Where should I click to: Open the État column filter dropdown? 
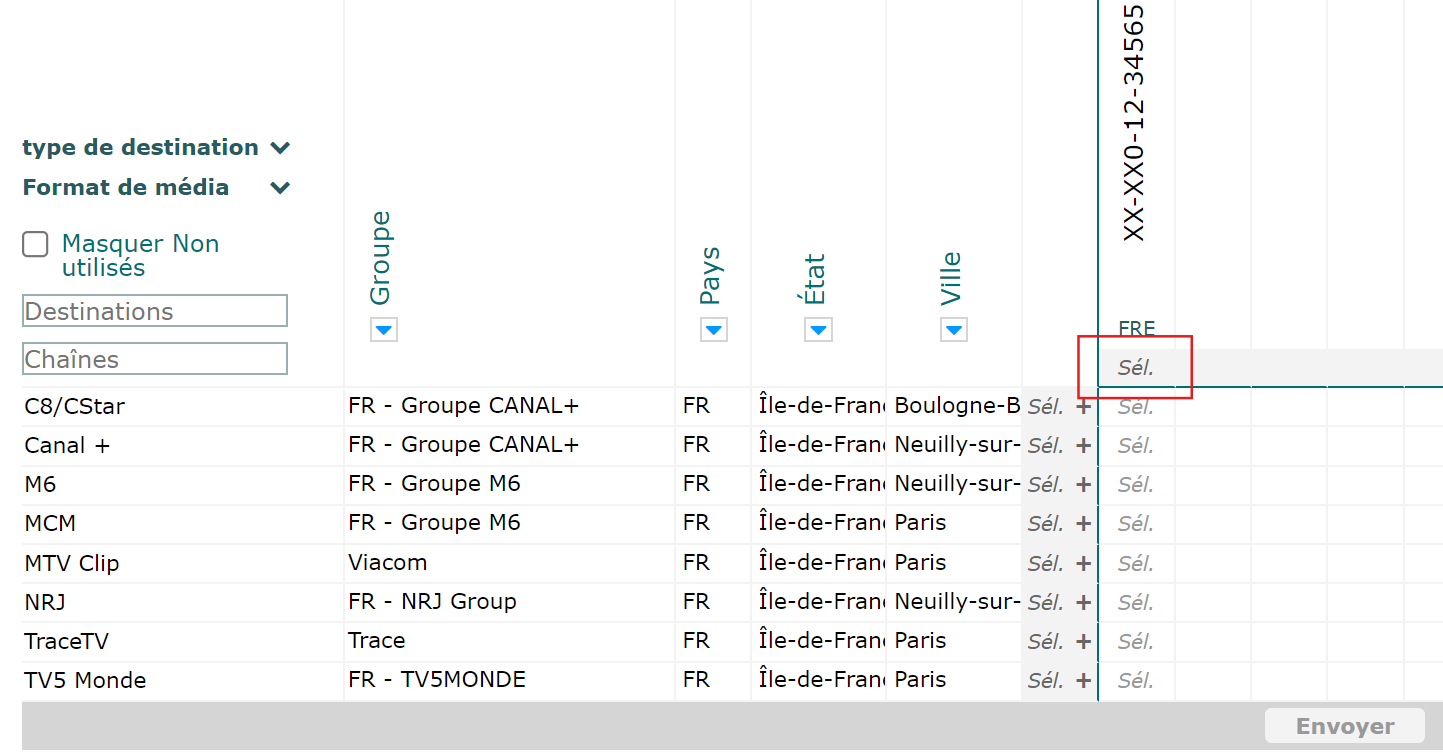click(x=818, y=330)
